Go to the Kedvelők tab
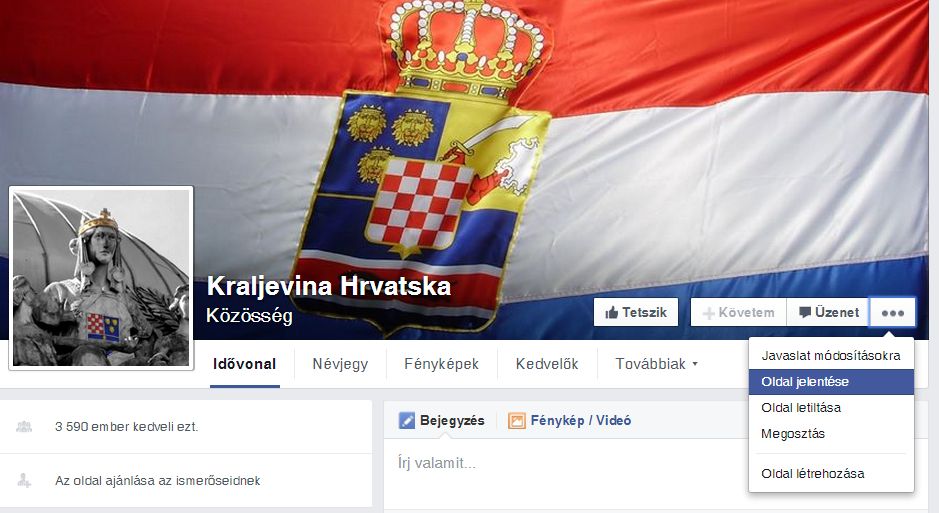The height and width of the screenshot is (513, 939). click(x=547, y=364)
